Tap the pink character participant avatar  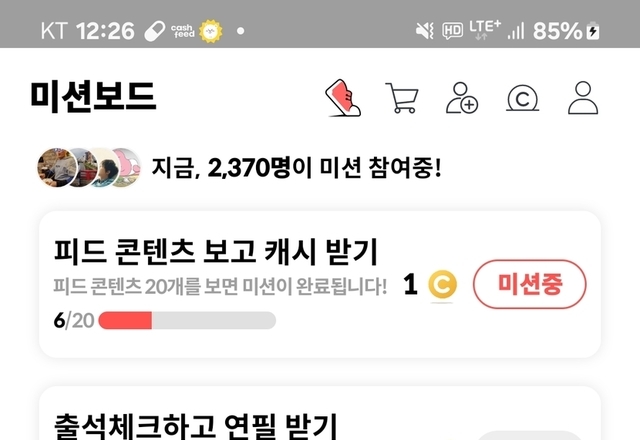point(127,167)
